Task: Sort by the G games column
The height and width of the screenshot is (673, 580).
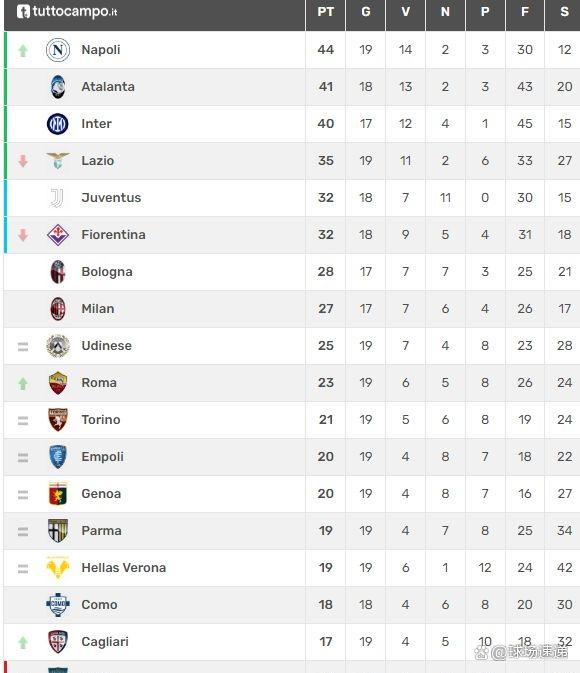Action: [x=365, y=12]
